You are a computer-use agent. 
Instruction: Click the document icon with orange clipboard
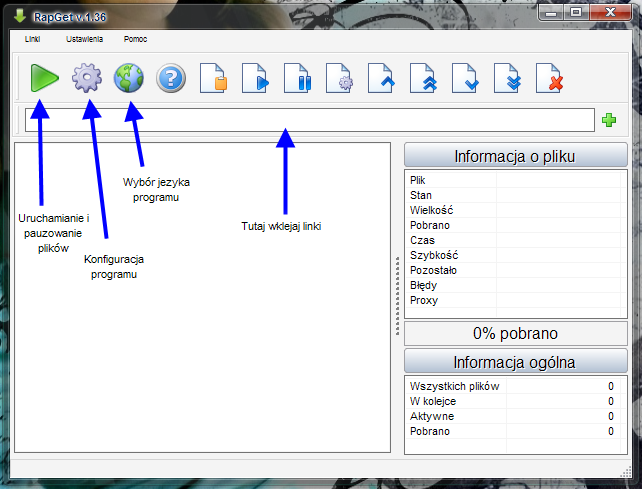[x=214, y=78]
